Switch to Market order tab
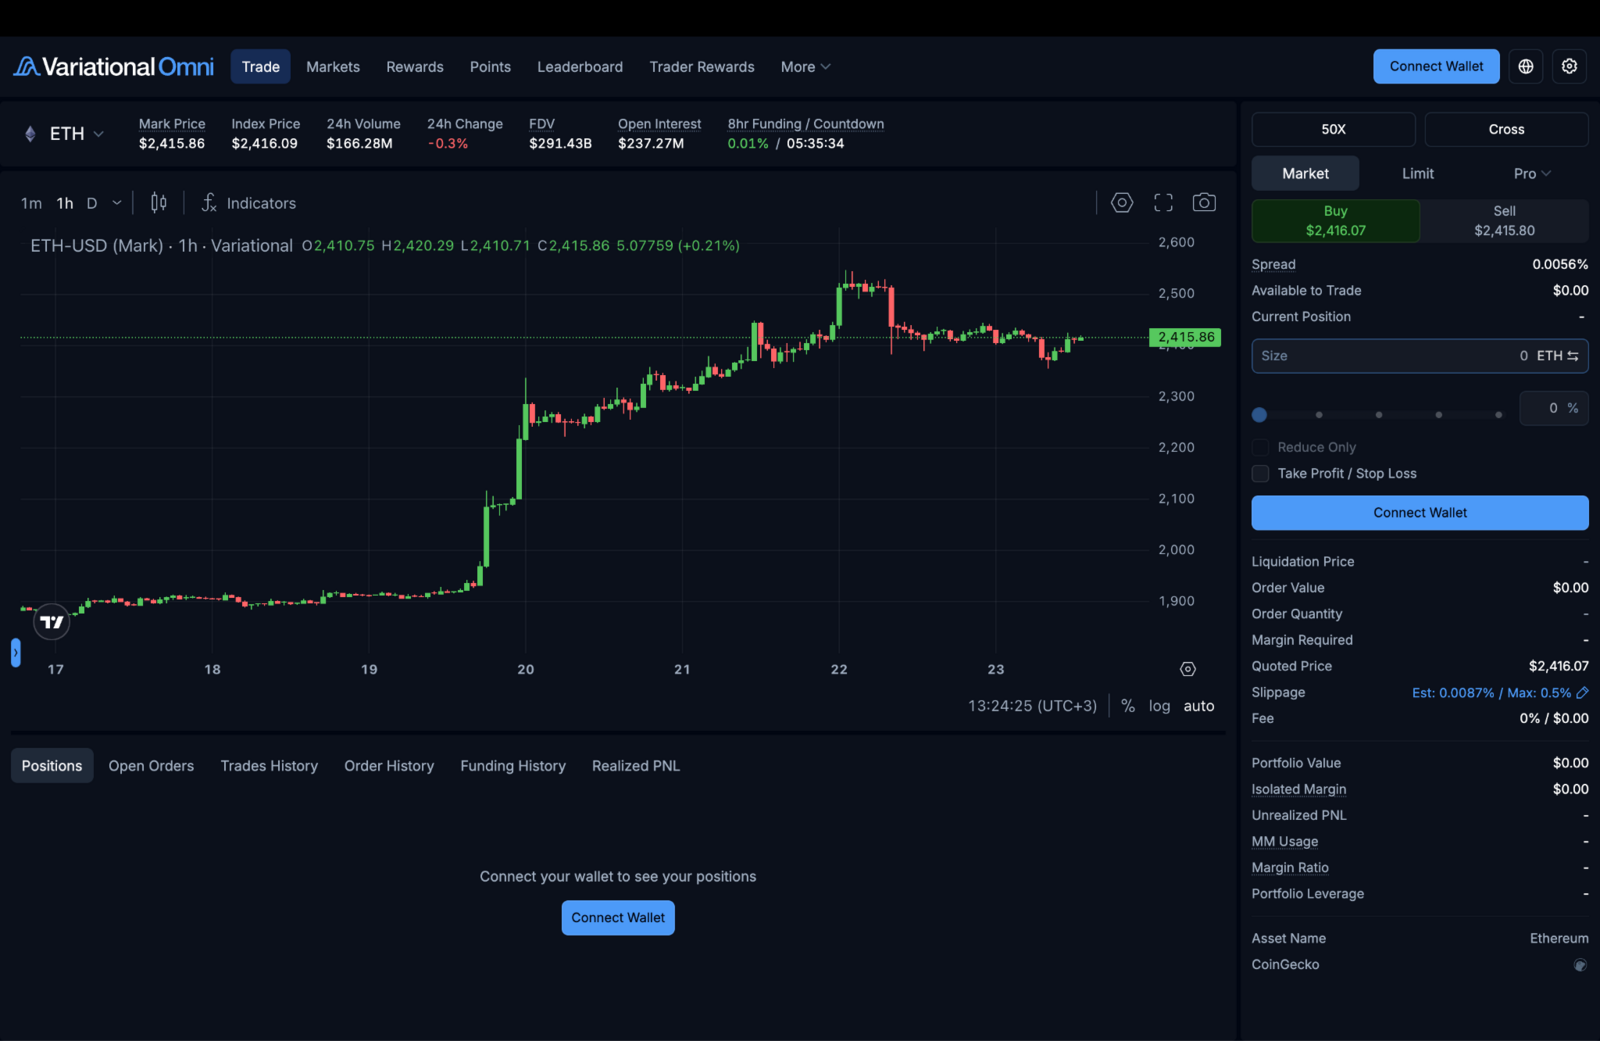Viewport: 1600px width, 1041px height. coord(1305,173)
